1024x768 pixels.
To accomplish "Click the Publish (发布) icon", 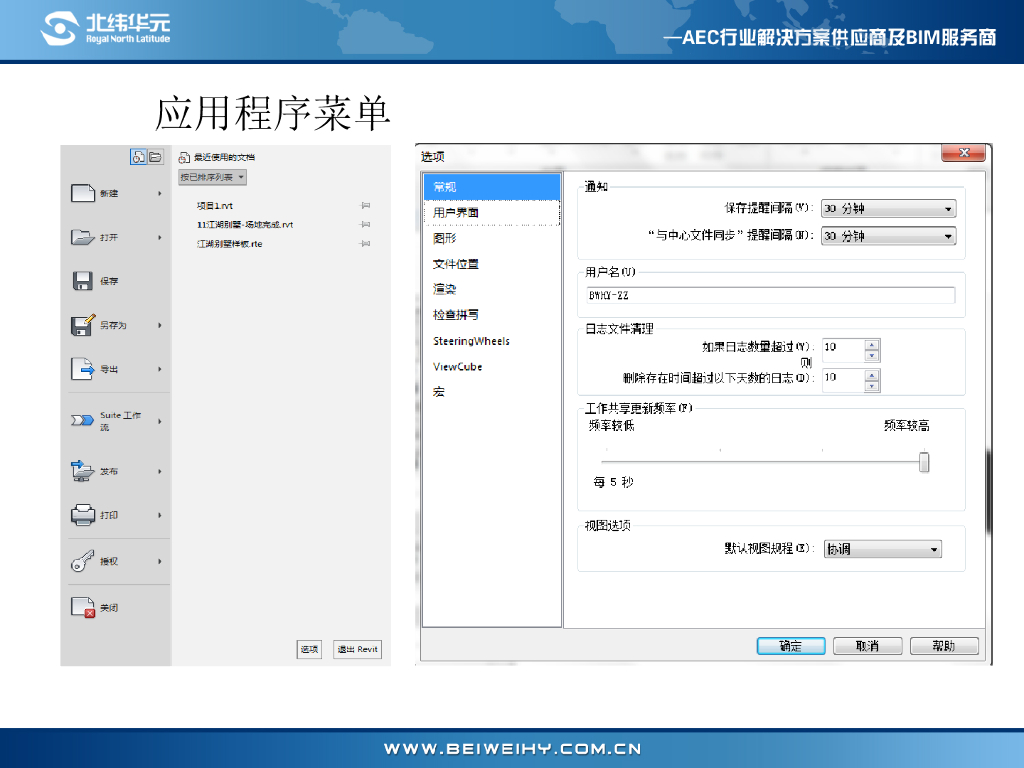I will pos(82,471).
